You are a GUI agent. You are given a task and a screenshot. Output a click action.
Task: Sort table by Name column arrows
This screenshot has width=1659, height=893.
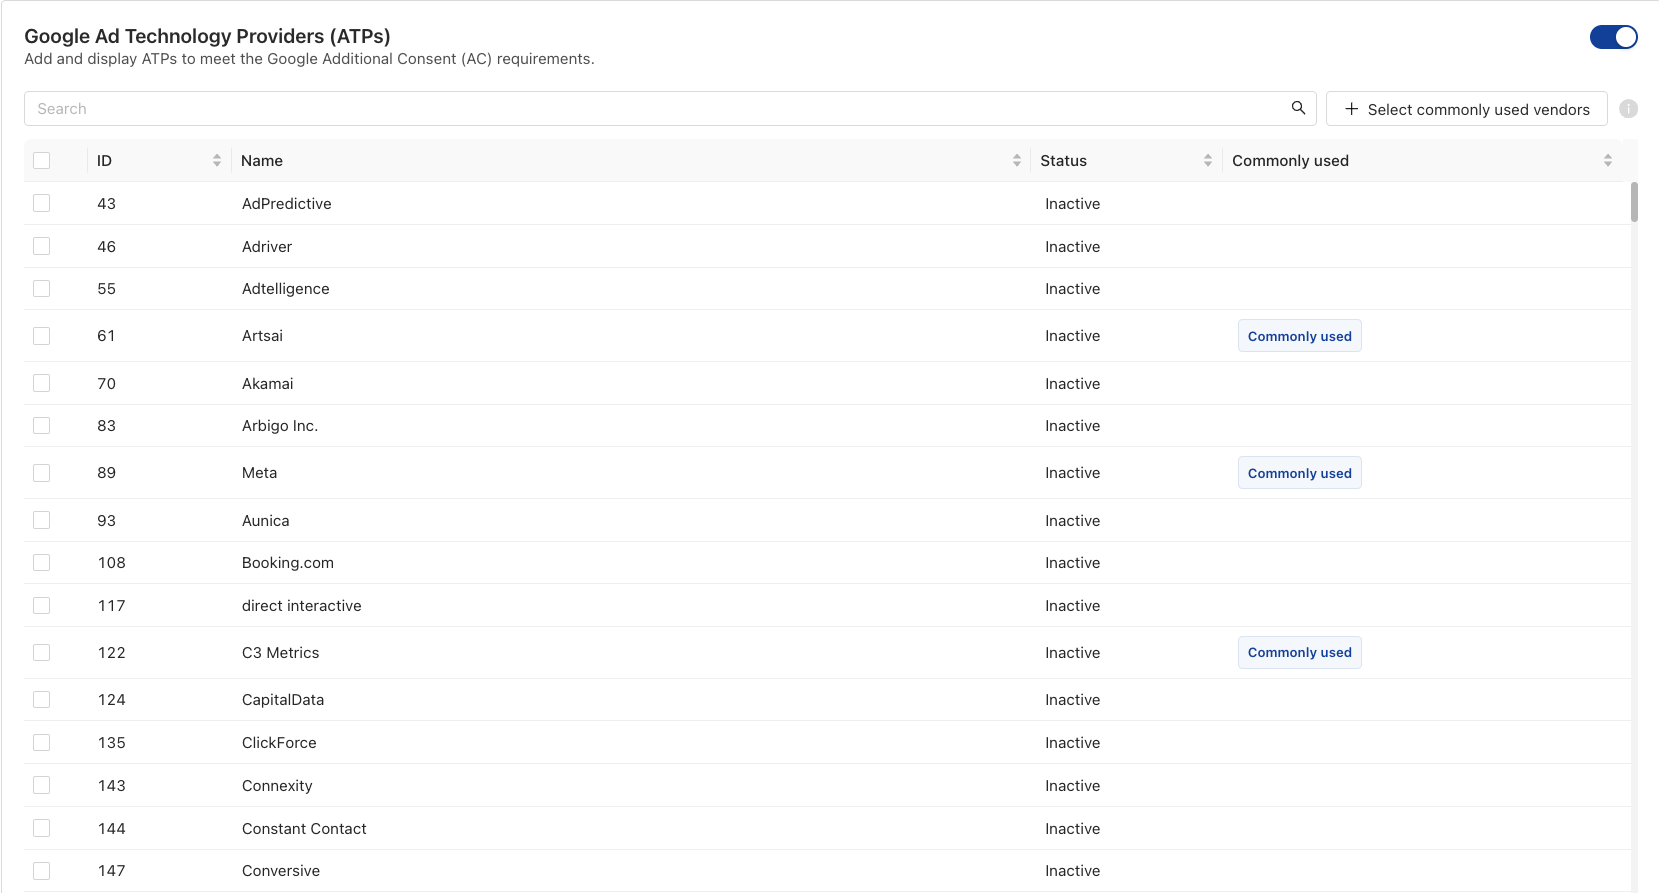(x=1016, y=161)
